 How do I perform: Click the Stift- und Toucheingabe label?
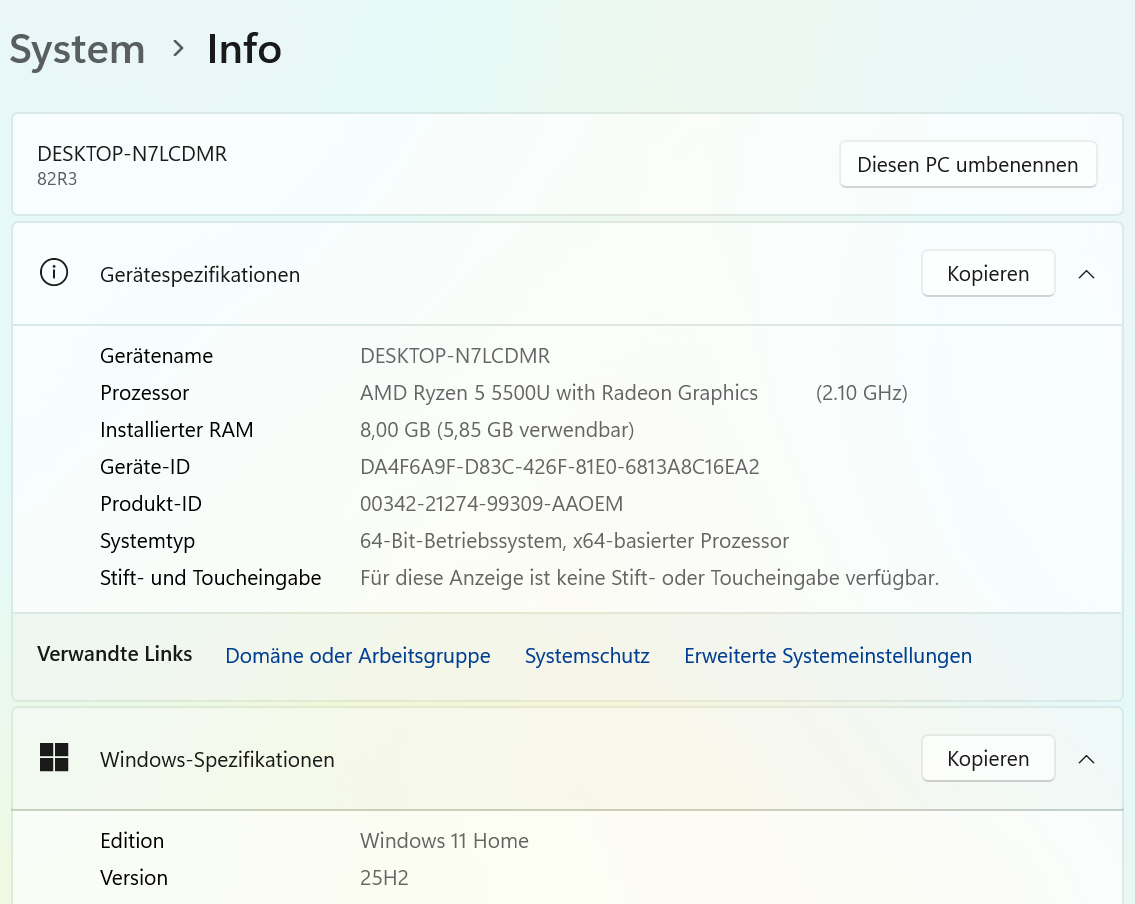tap(211, 578)
